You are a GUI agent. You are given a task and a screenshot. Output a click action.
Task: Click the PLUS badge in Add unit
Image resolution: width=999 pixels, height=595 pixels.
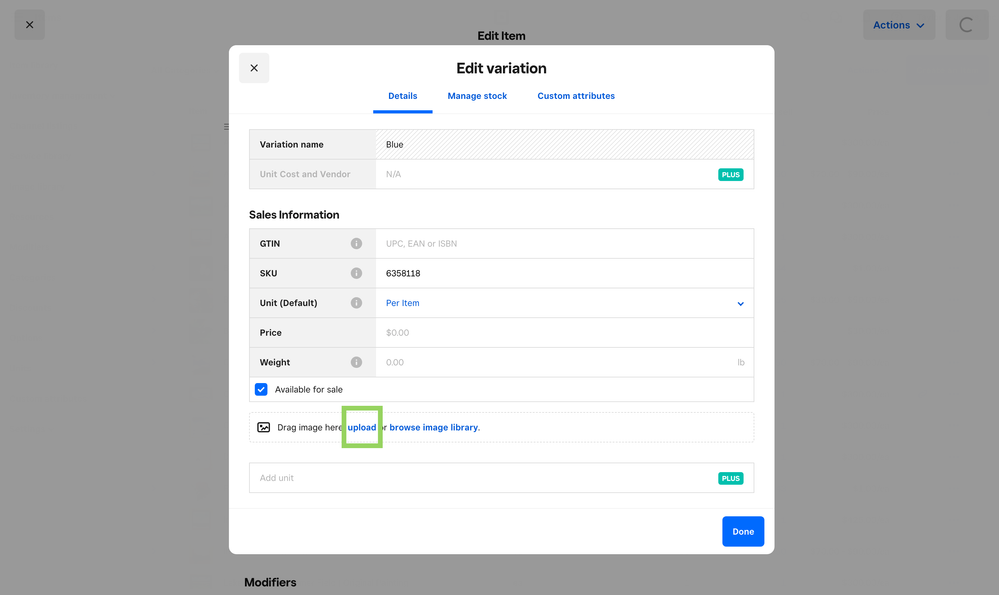(730, 478)
